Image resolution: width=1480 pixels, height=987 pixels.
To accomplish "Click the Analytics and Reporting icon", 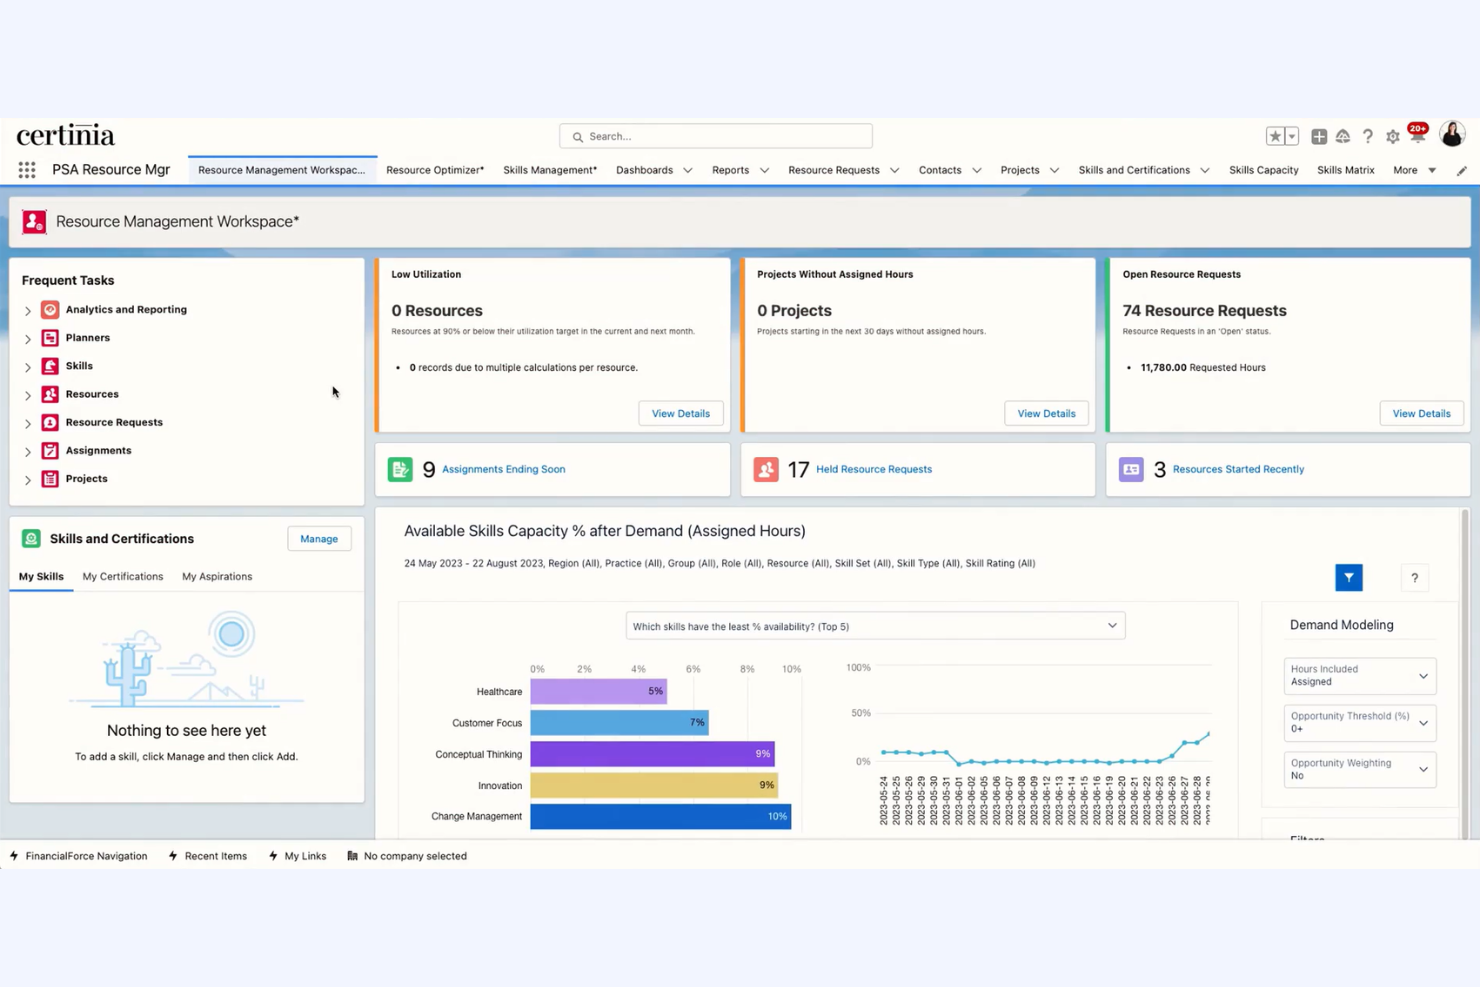I will point(49,309).
